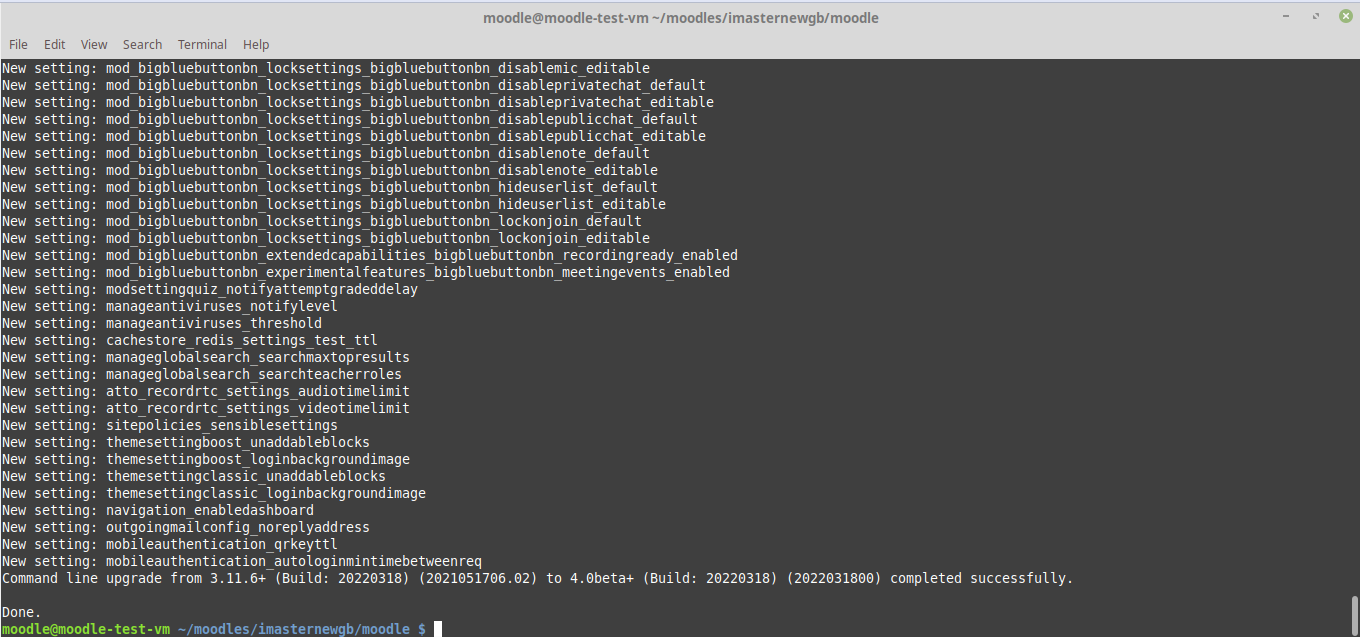Click the blue path '~/moodles/imasternewgb/moodle' in prompt
Viewport: 1360px width, 637px height.
[x=294, y=629]
